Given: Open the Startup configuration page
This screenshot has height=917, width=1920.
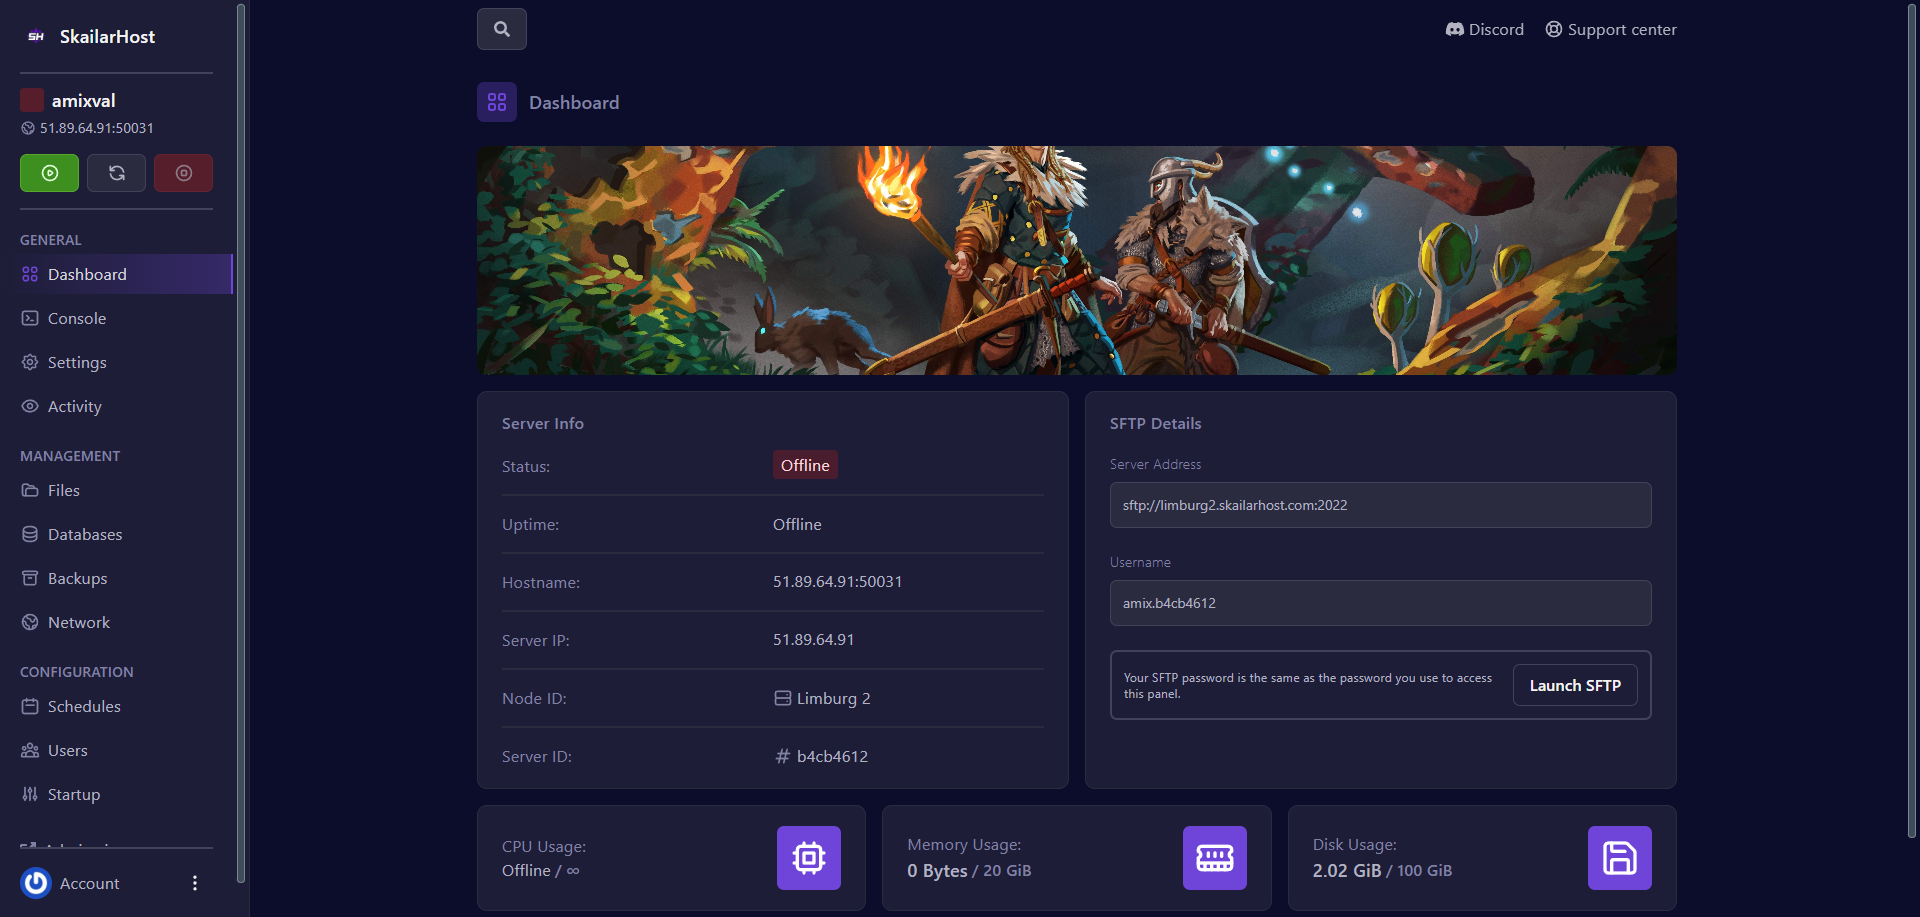Looking at the screenshot, I should click(74, 794).
